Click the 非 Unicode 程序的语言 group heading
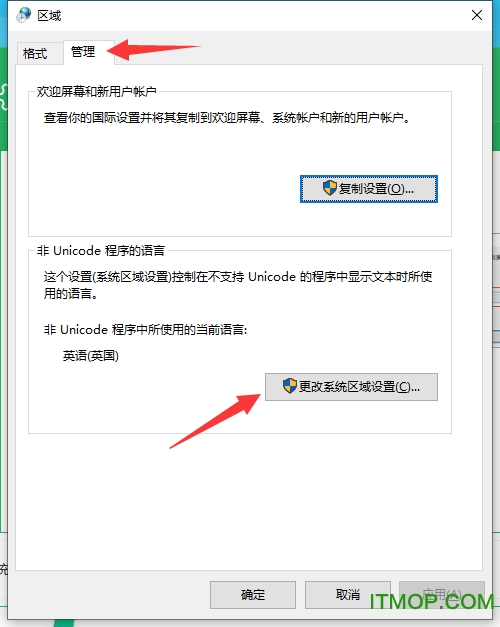The image size is (500, 627). (101, 251)
